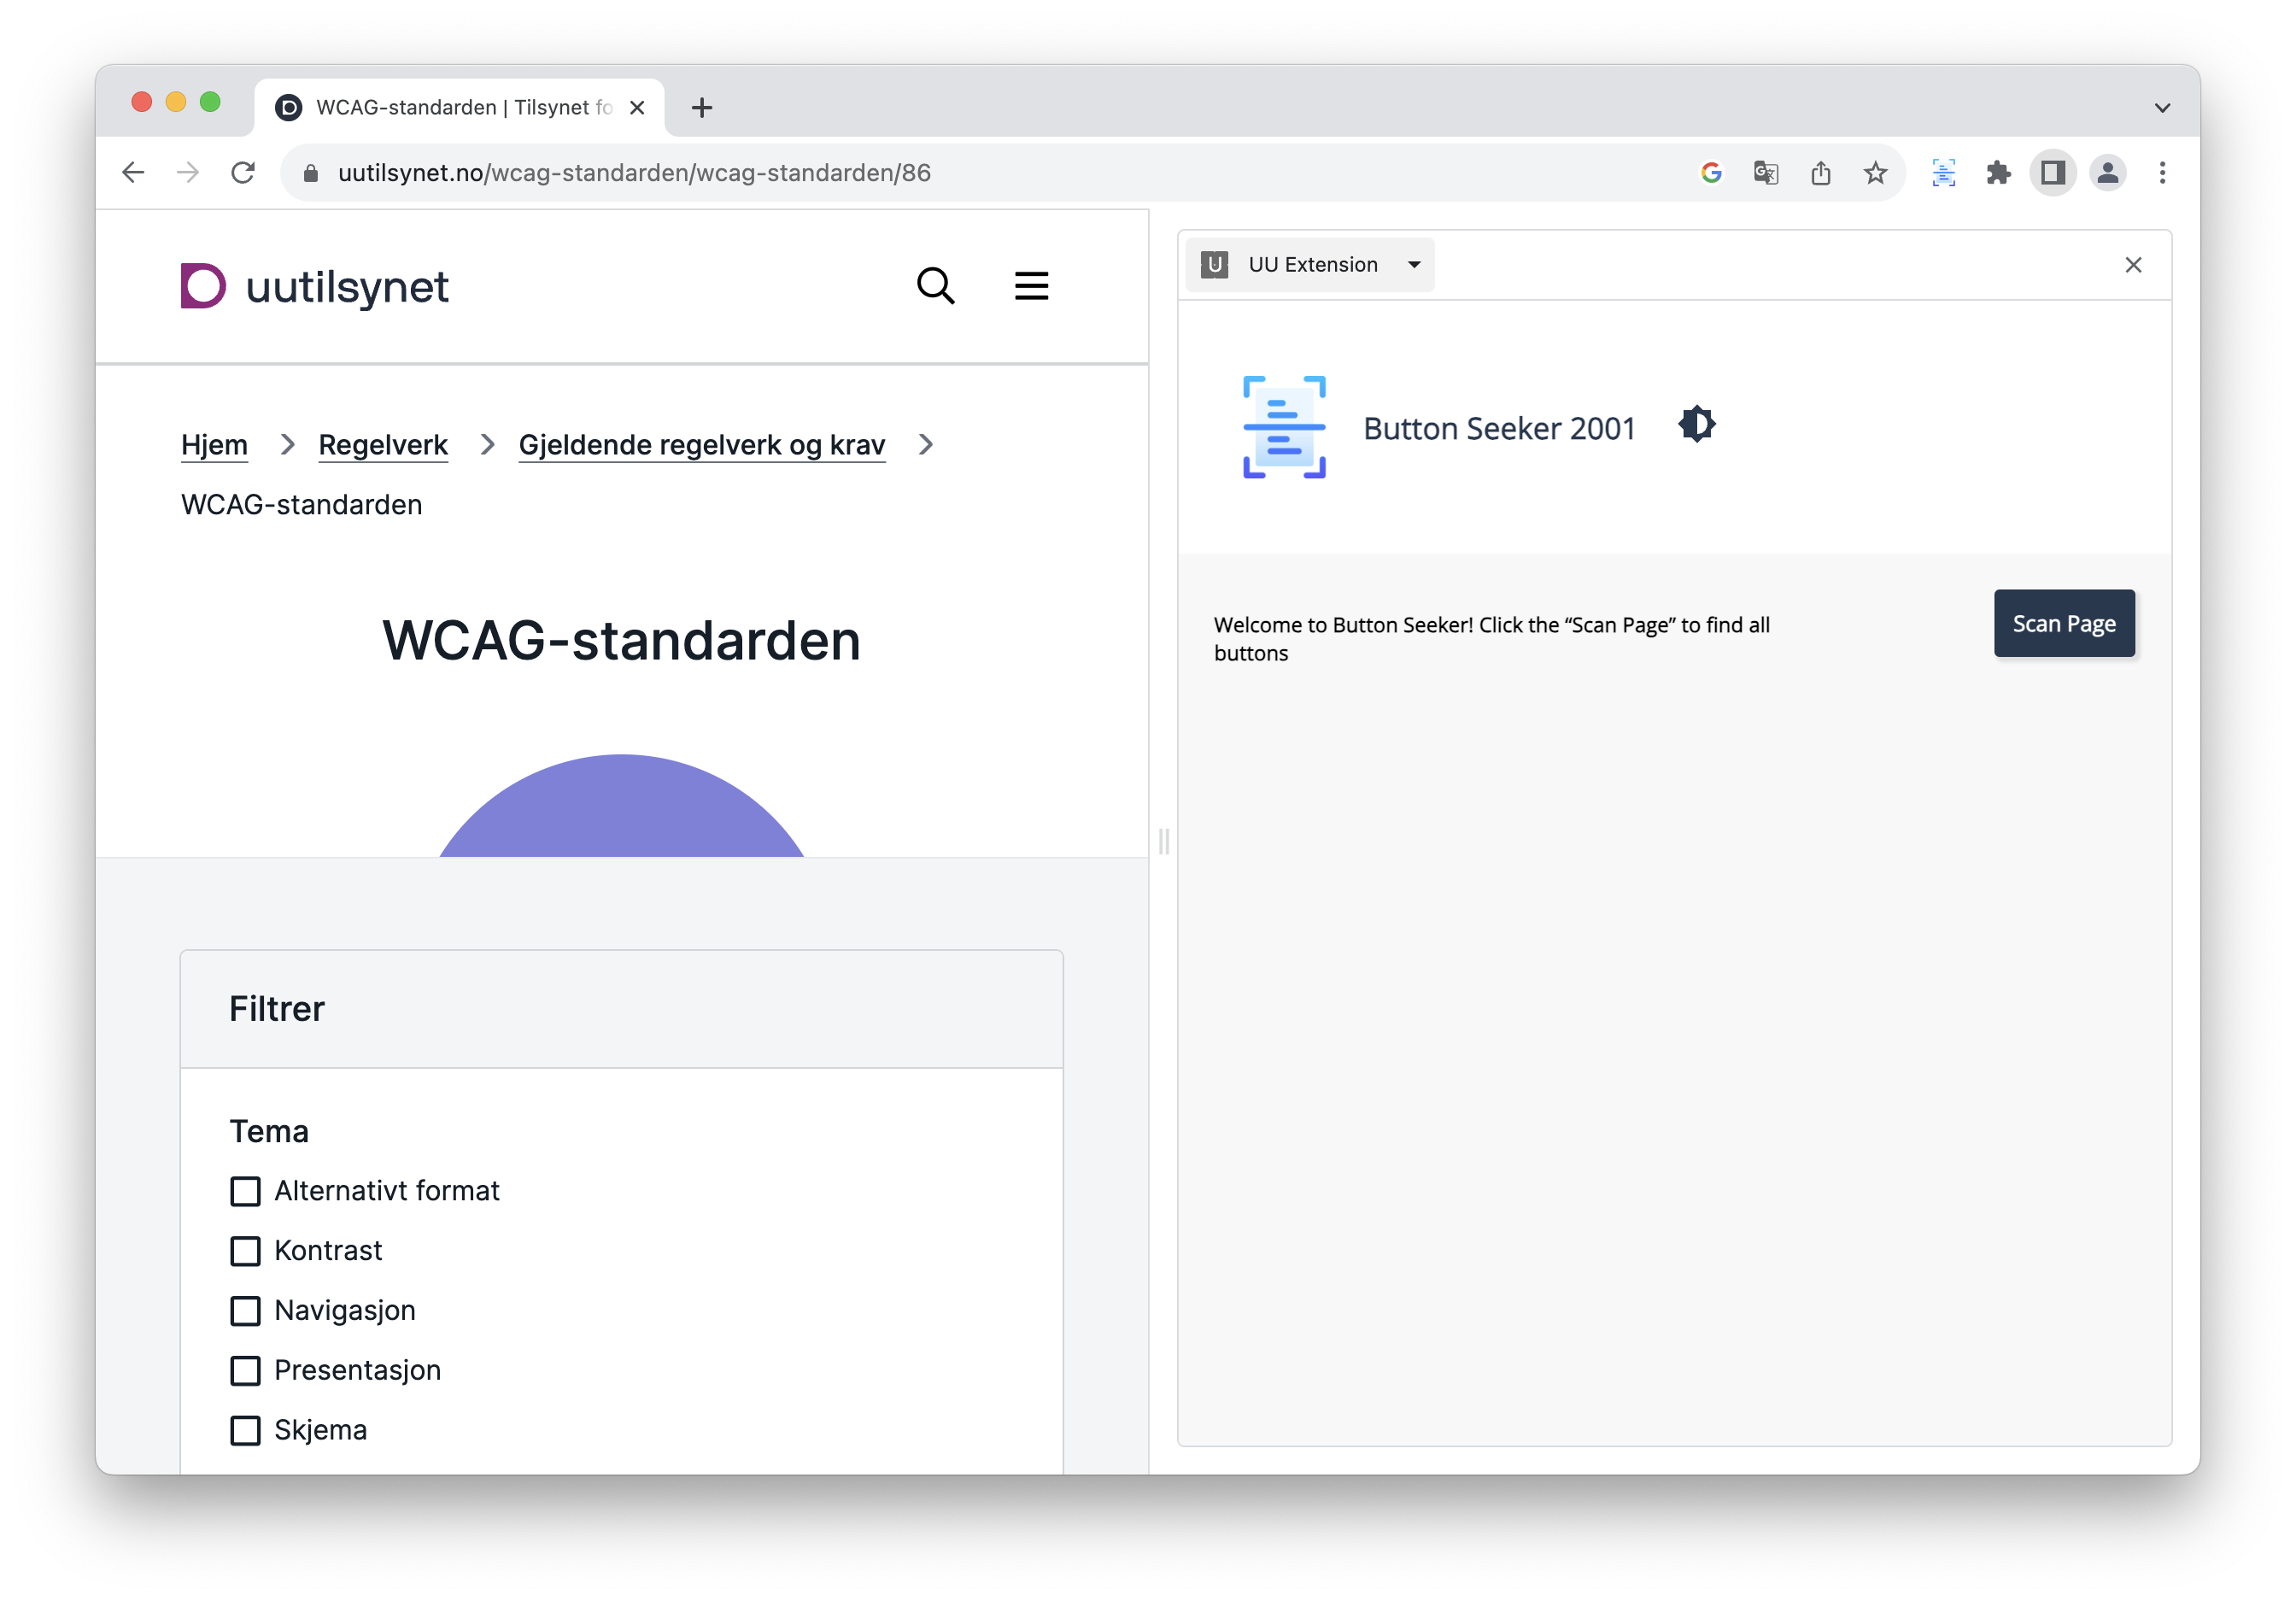Screen dimensions: 2296x1601
Task: Click the share page icon
Action: pyautogui.click(x=1820, y=173)
